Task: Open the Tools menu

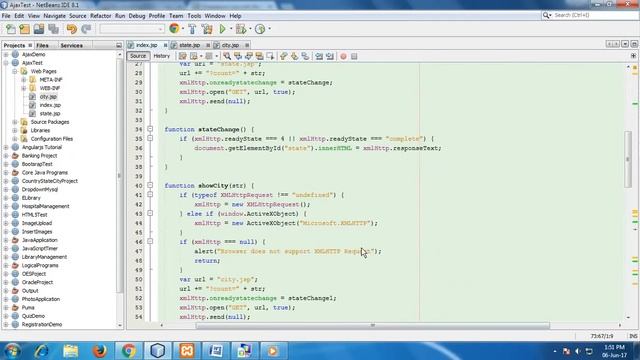Action: point(194,16)
